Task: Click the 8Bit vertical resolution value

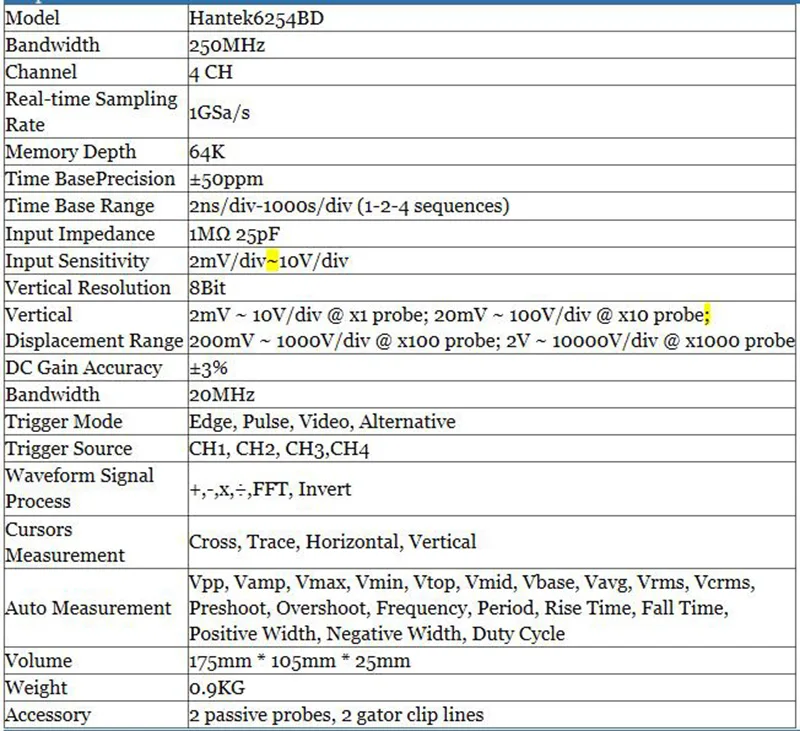Action: point(207,288)
